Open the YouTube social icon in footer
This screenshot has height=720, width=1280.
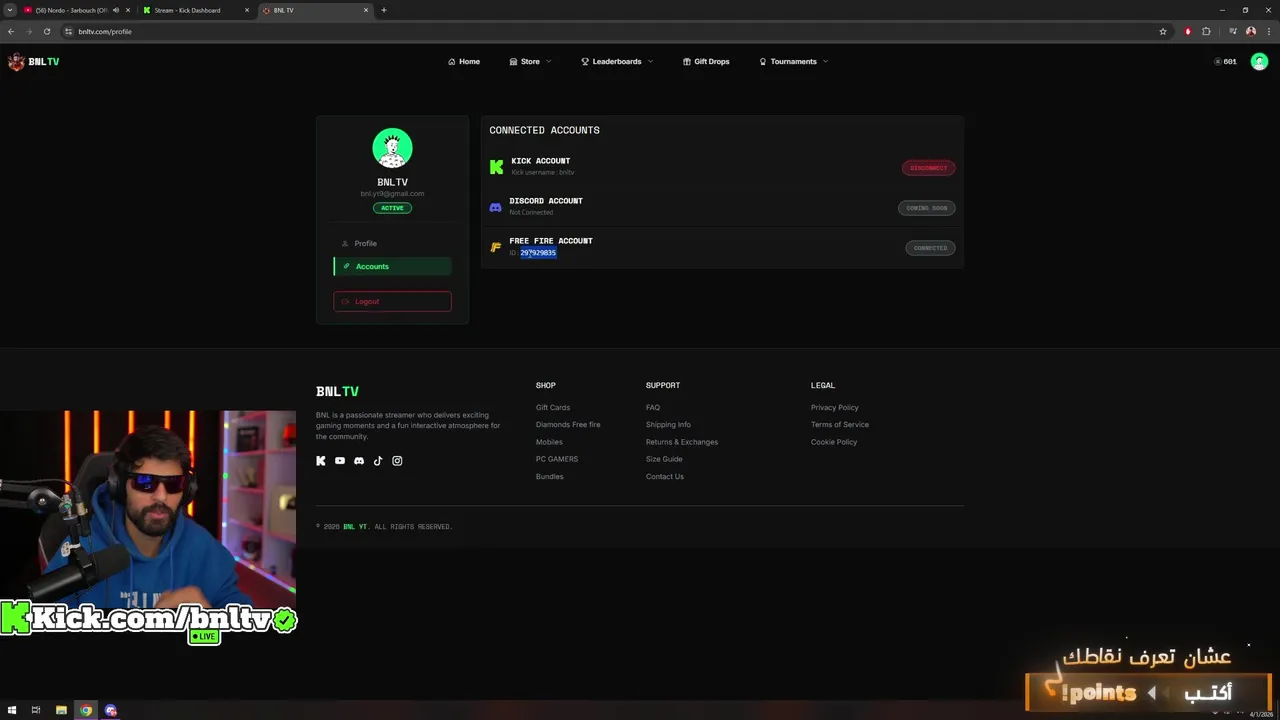[x=340, y=461]
